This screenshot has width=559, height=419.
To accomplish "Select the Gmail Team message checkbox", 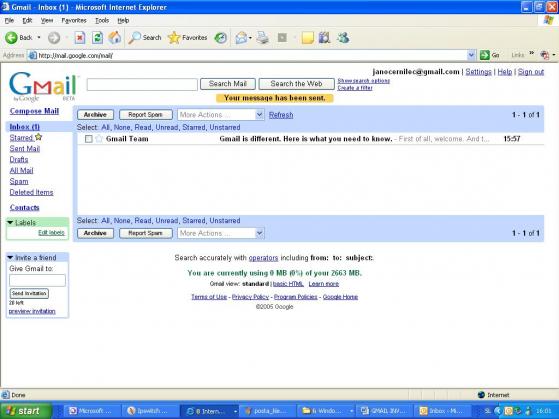I will 88,139.
